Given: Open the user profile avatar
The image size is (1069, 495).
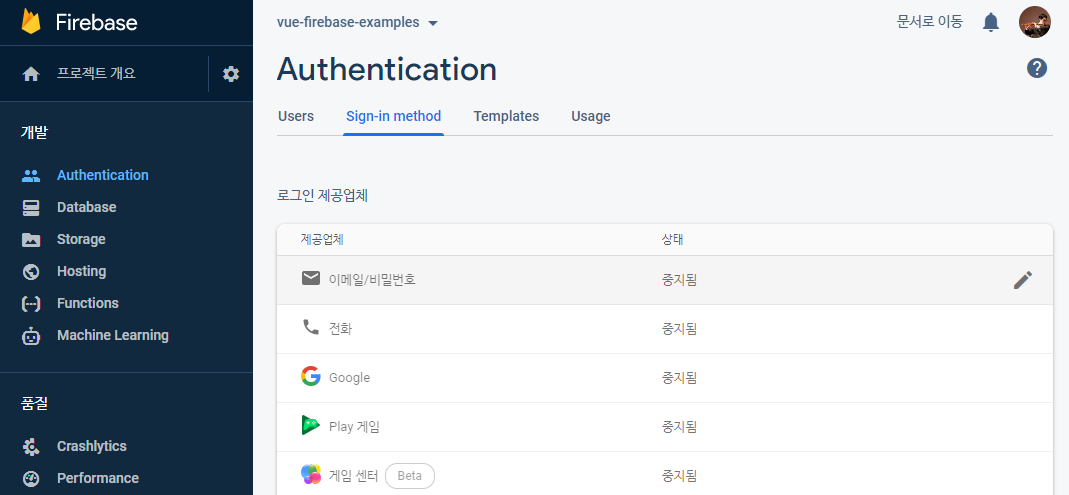Looking at the screenshot, I should coord(1034,22).
